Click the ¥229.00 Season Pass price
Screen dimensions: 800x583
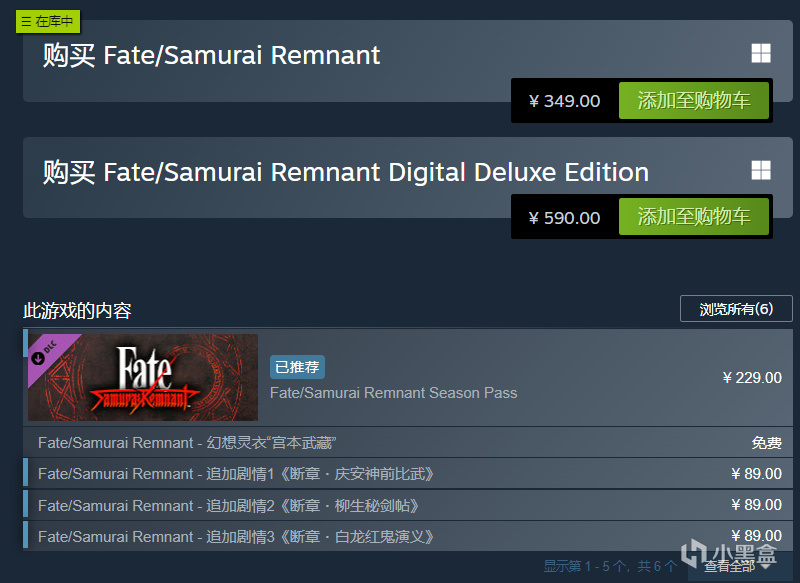click(x=752, y=377)
